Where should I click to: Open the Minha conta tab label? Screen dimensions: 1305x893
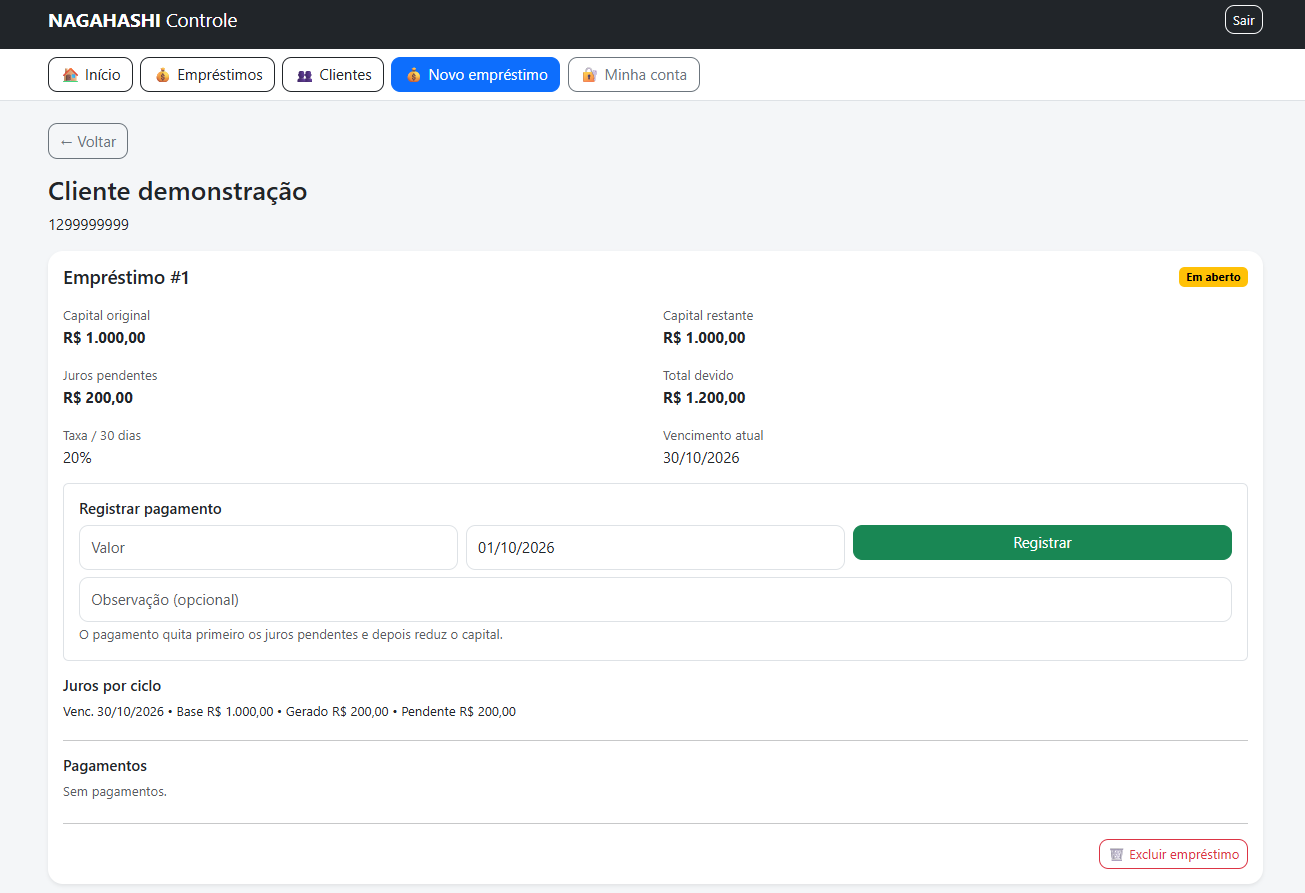(646, 75)
